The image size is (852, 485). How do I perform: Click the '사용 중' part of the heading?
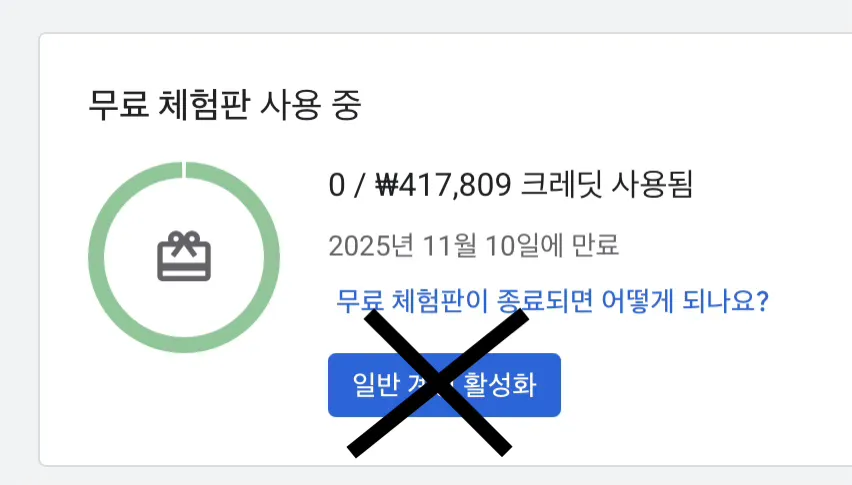click(311, 104)
